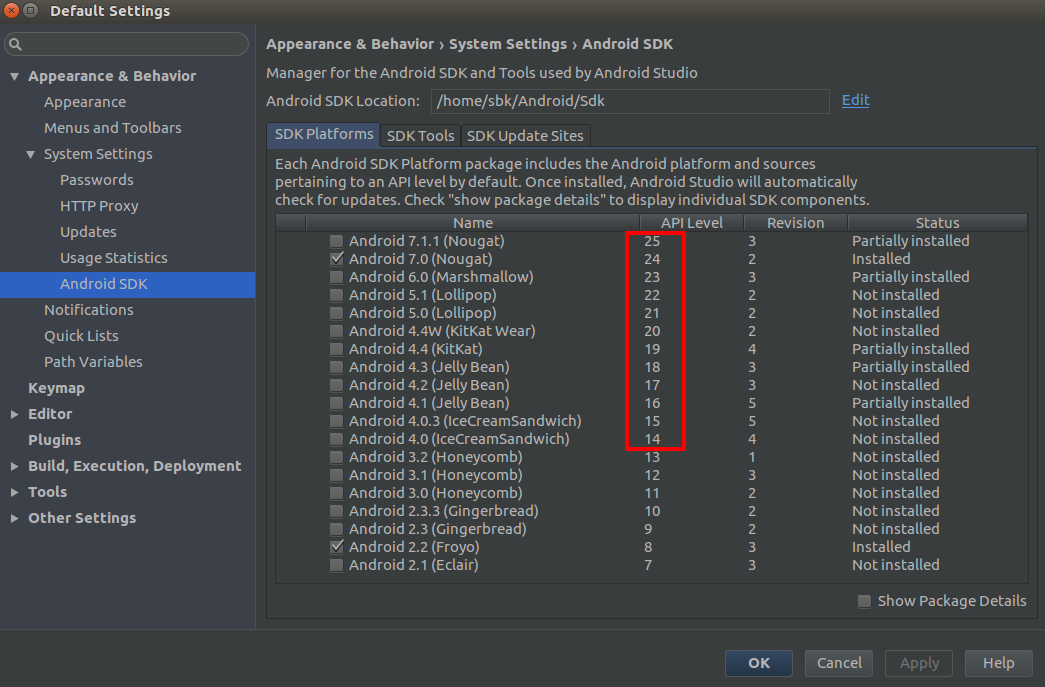Viewport: 1045px width, 687px height.
Task: Uncheck Android 2.2 (Froyo) platform checkbox
Action: point(337,547)
